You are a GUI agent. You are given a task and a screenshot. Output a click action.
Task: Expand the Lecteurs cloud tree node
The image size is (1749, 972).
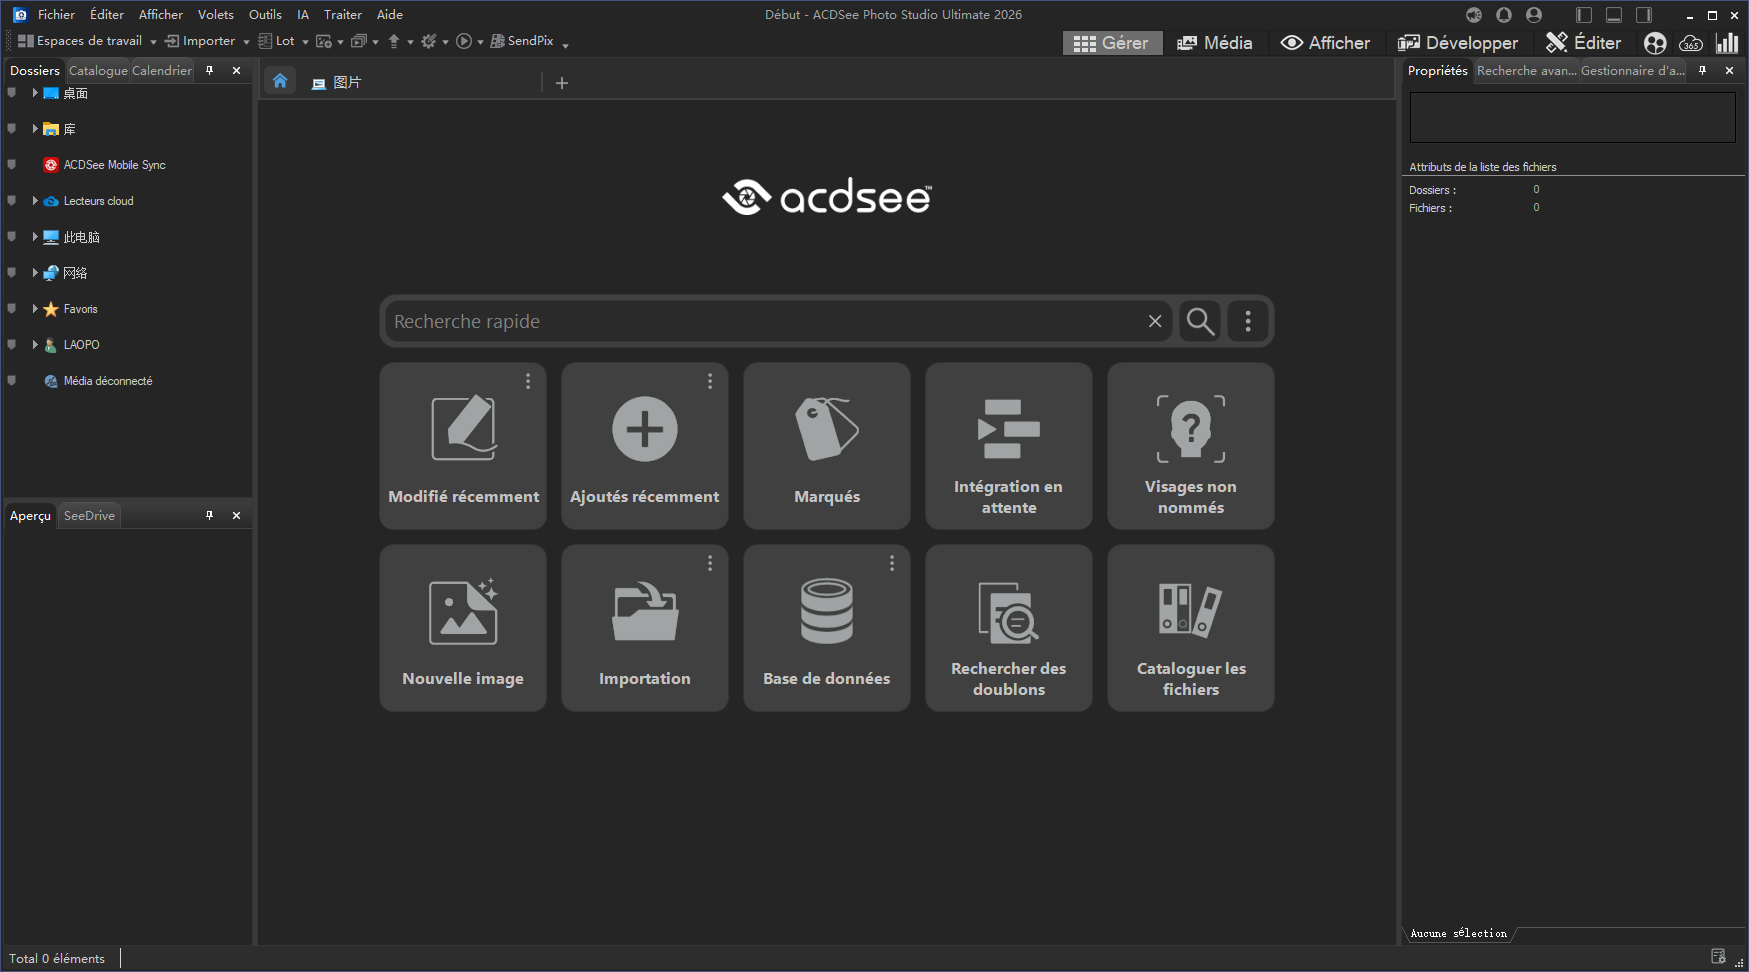point(35,201)
